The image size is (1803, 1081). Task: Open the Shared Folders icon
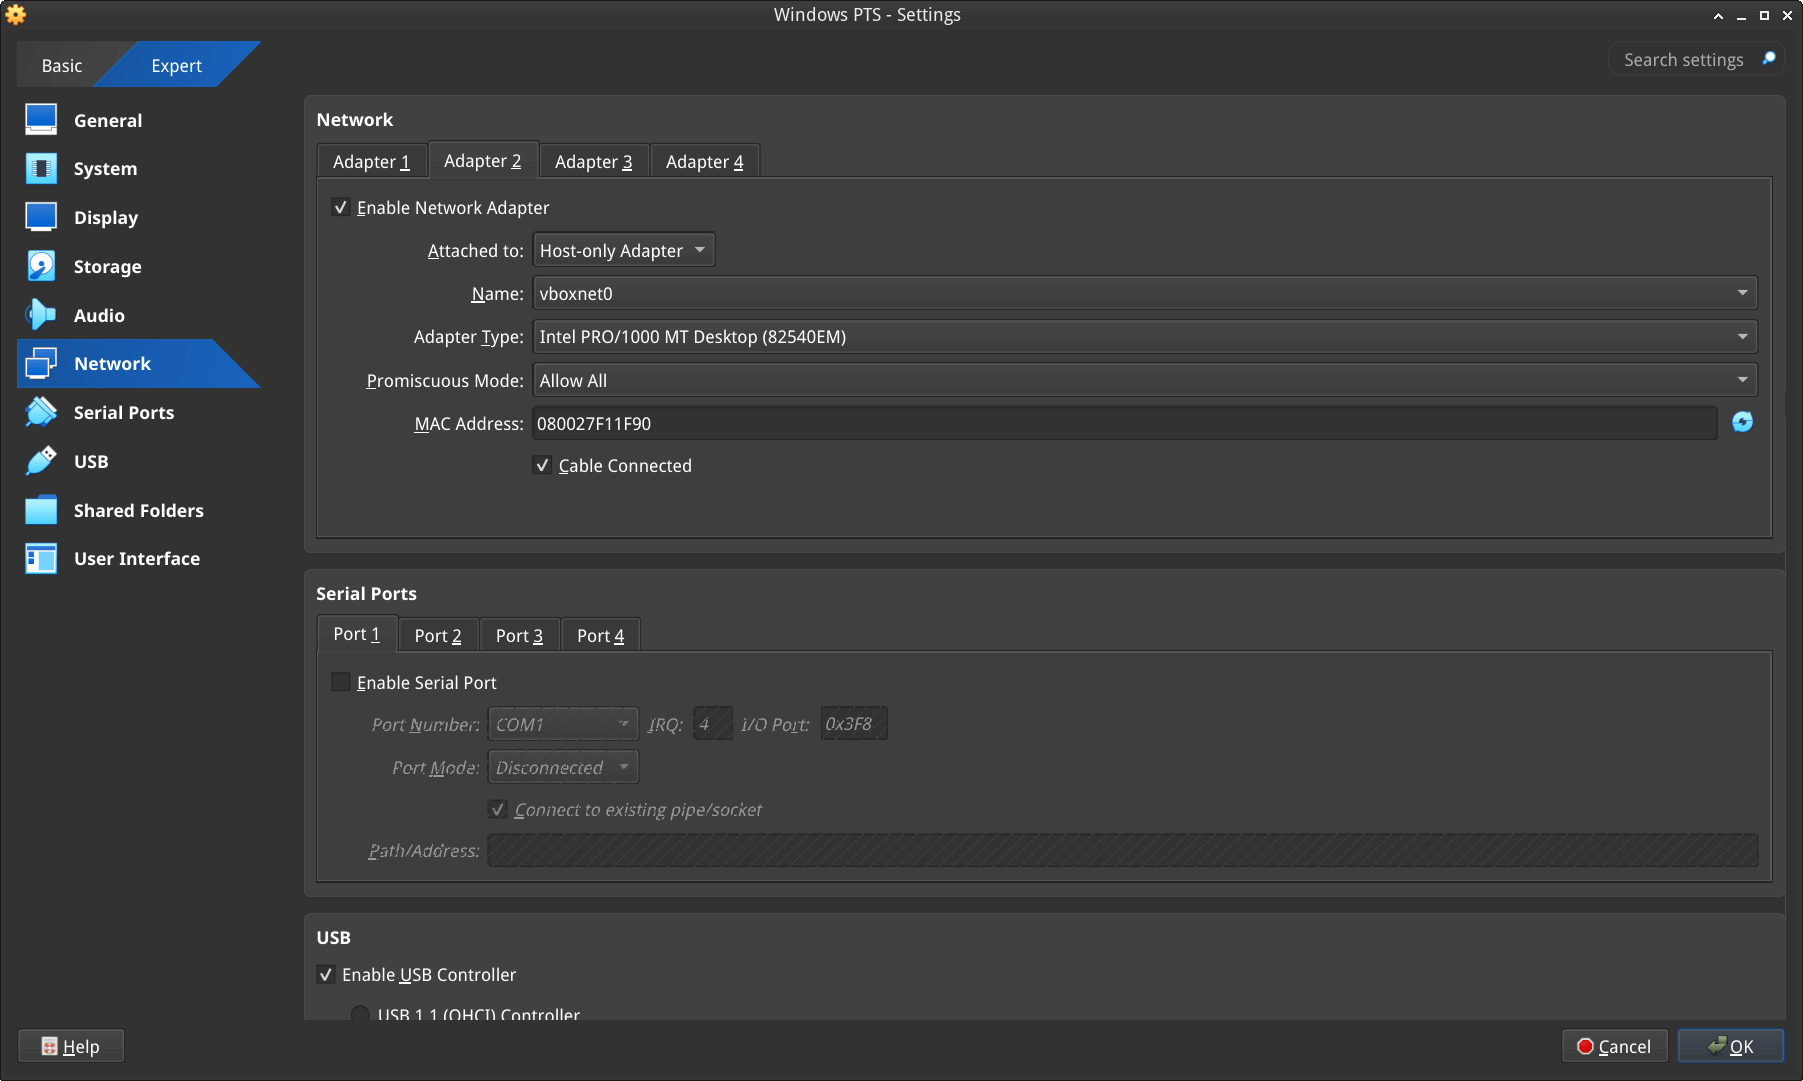click(41, 510)
